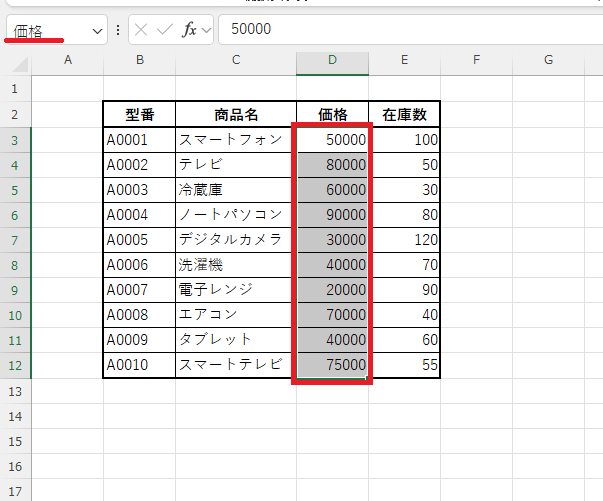
Task: Select all cells with the corner triangle
Action: [20, 64]
